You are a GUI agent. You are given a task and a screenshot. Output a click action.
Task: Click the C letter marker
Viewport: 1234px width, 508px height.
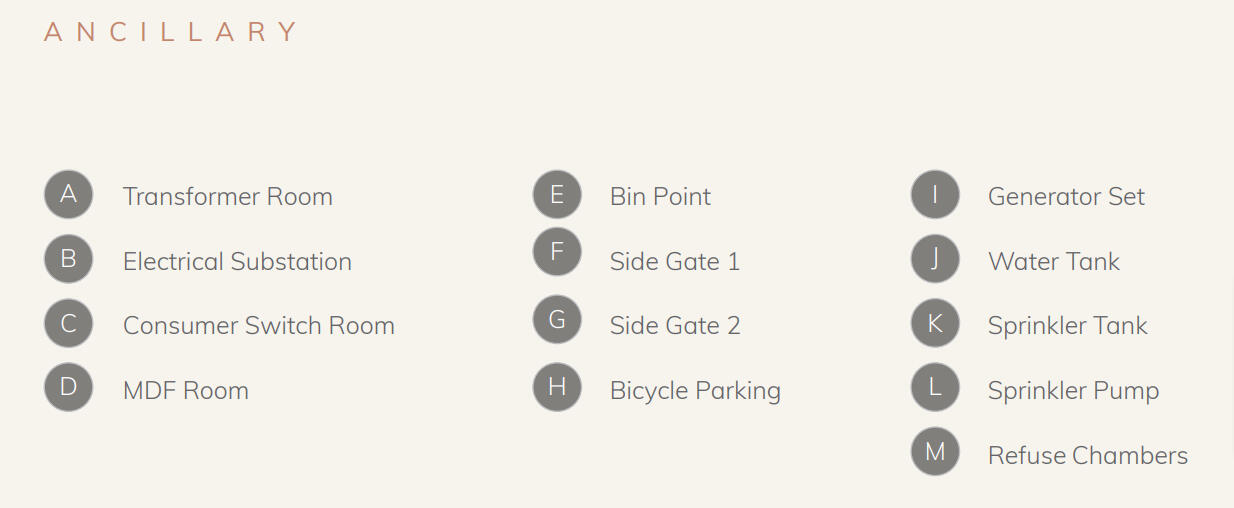point(68,324)
